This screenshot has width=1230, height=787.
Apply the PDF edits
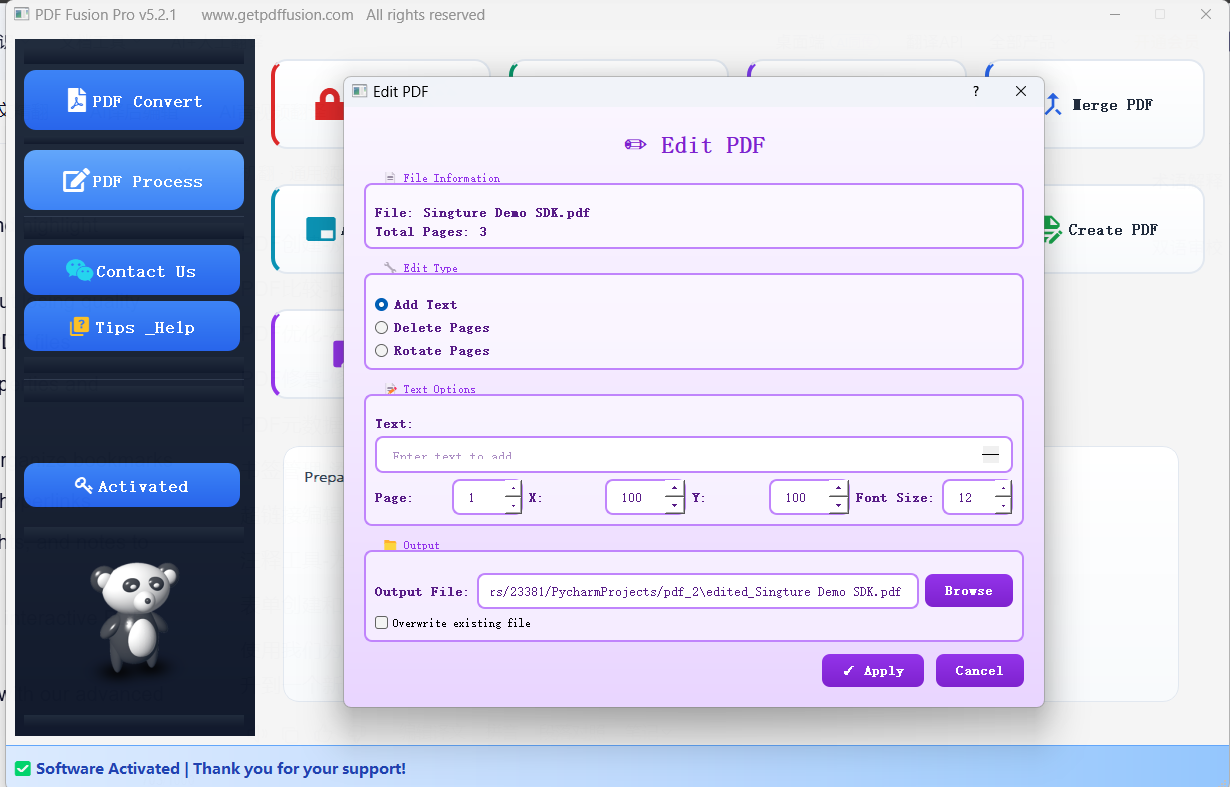pos(872,670)
